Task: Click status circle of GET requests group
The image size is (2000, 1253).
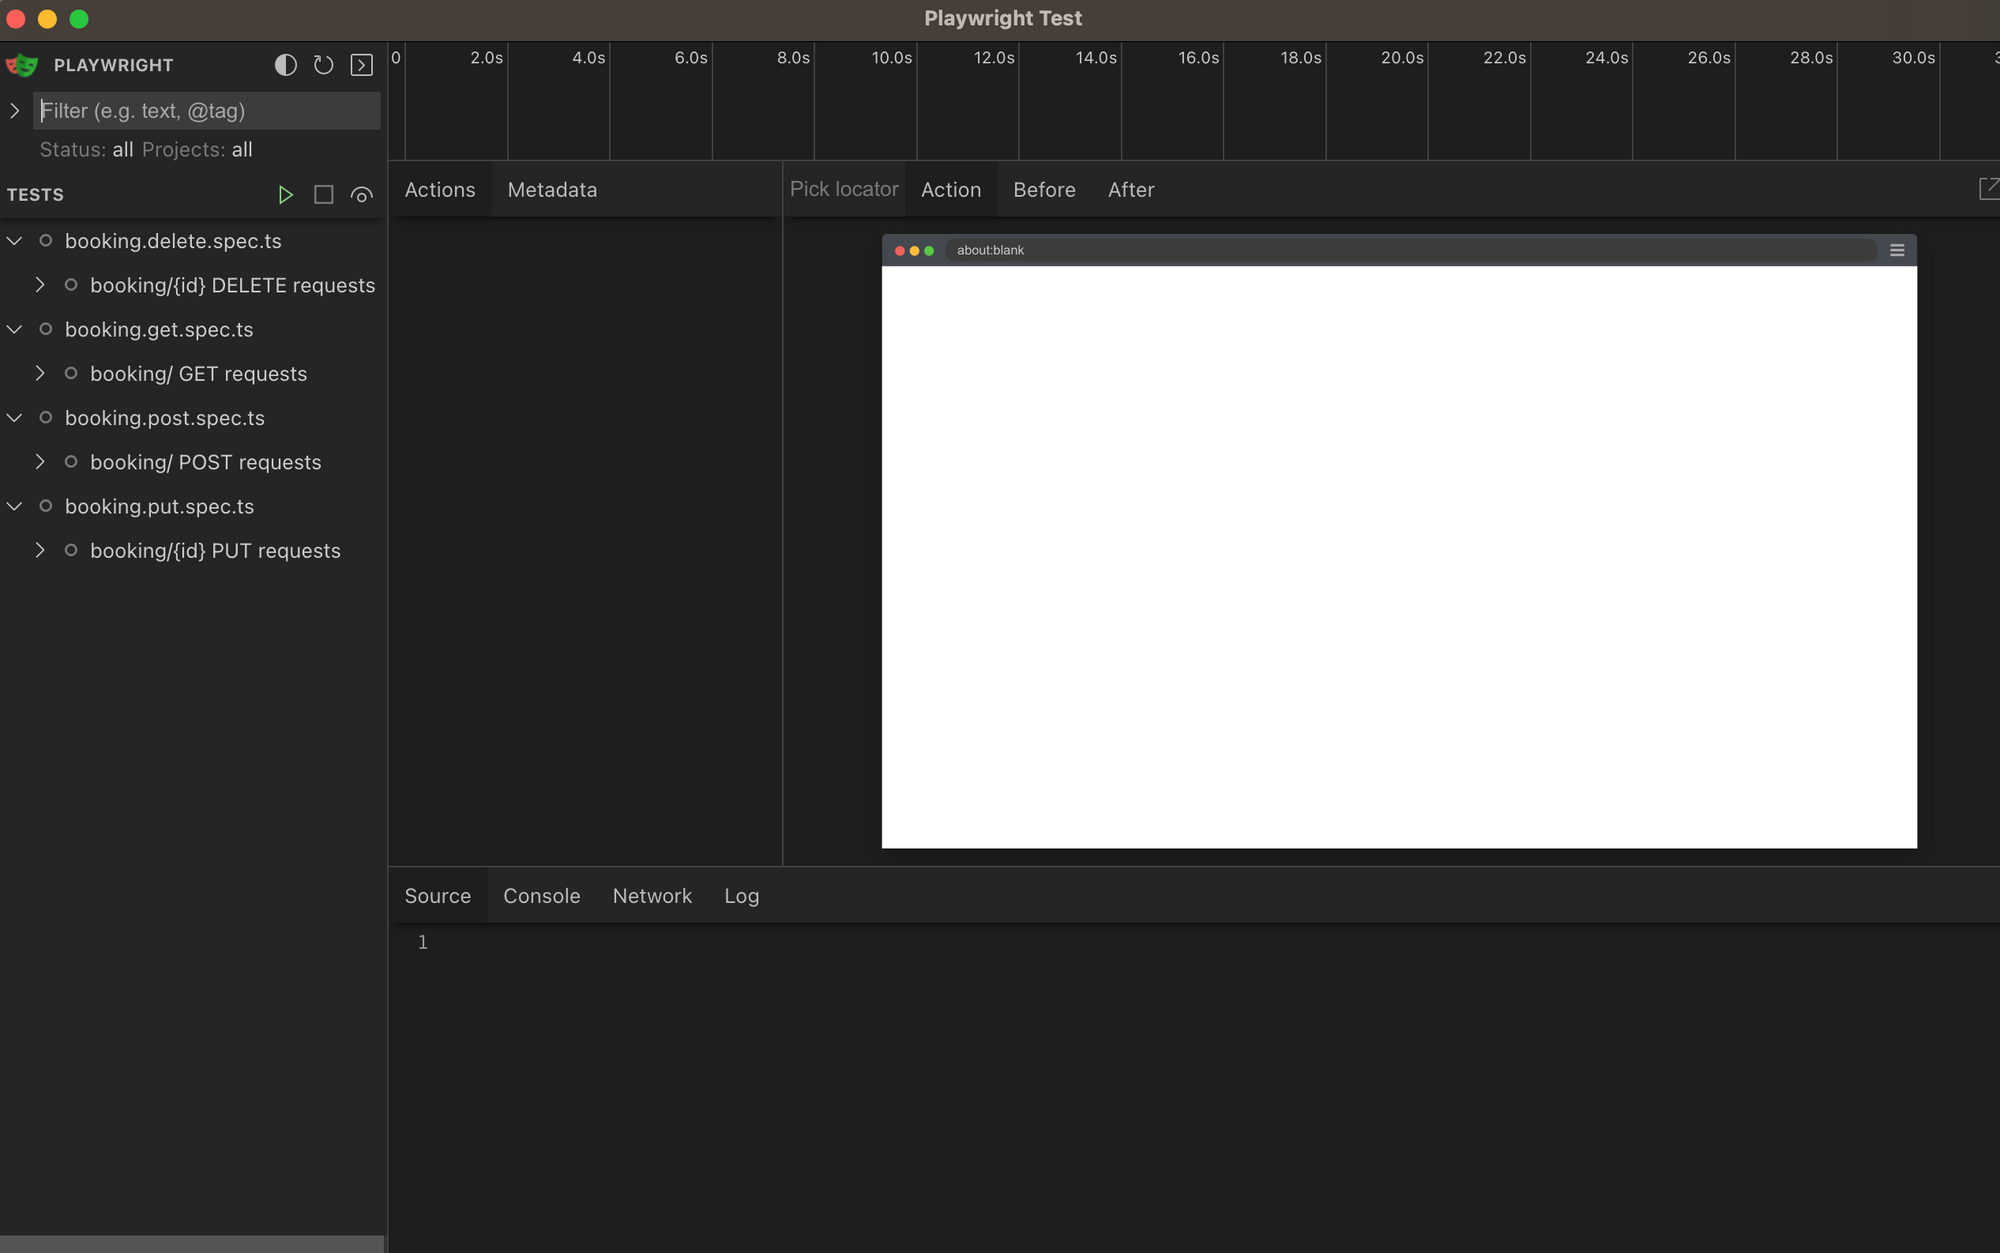Action: point(71,373)
